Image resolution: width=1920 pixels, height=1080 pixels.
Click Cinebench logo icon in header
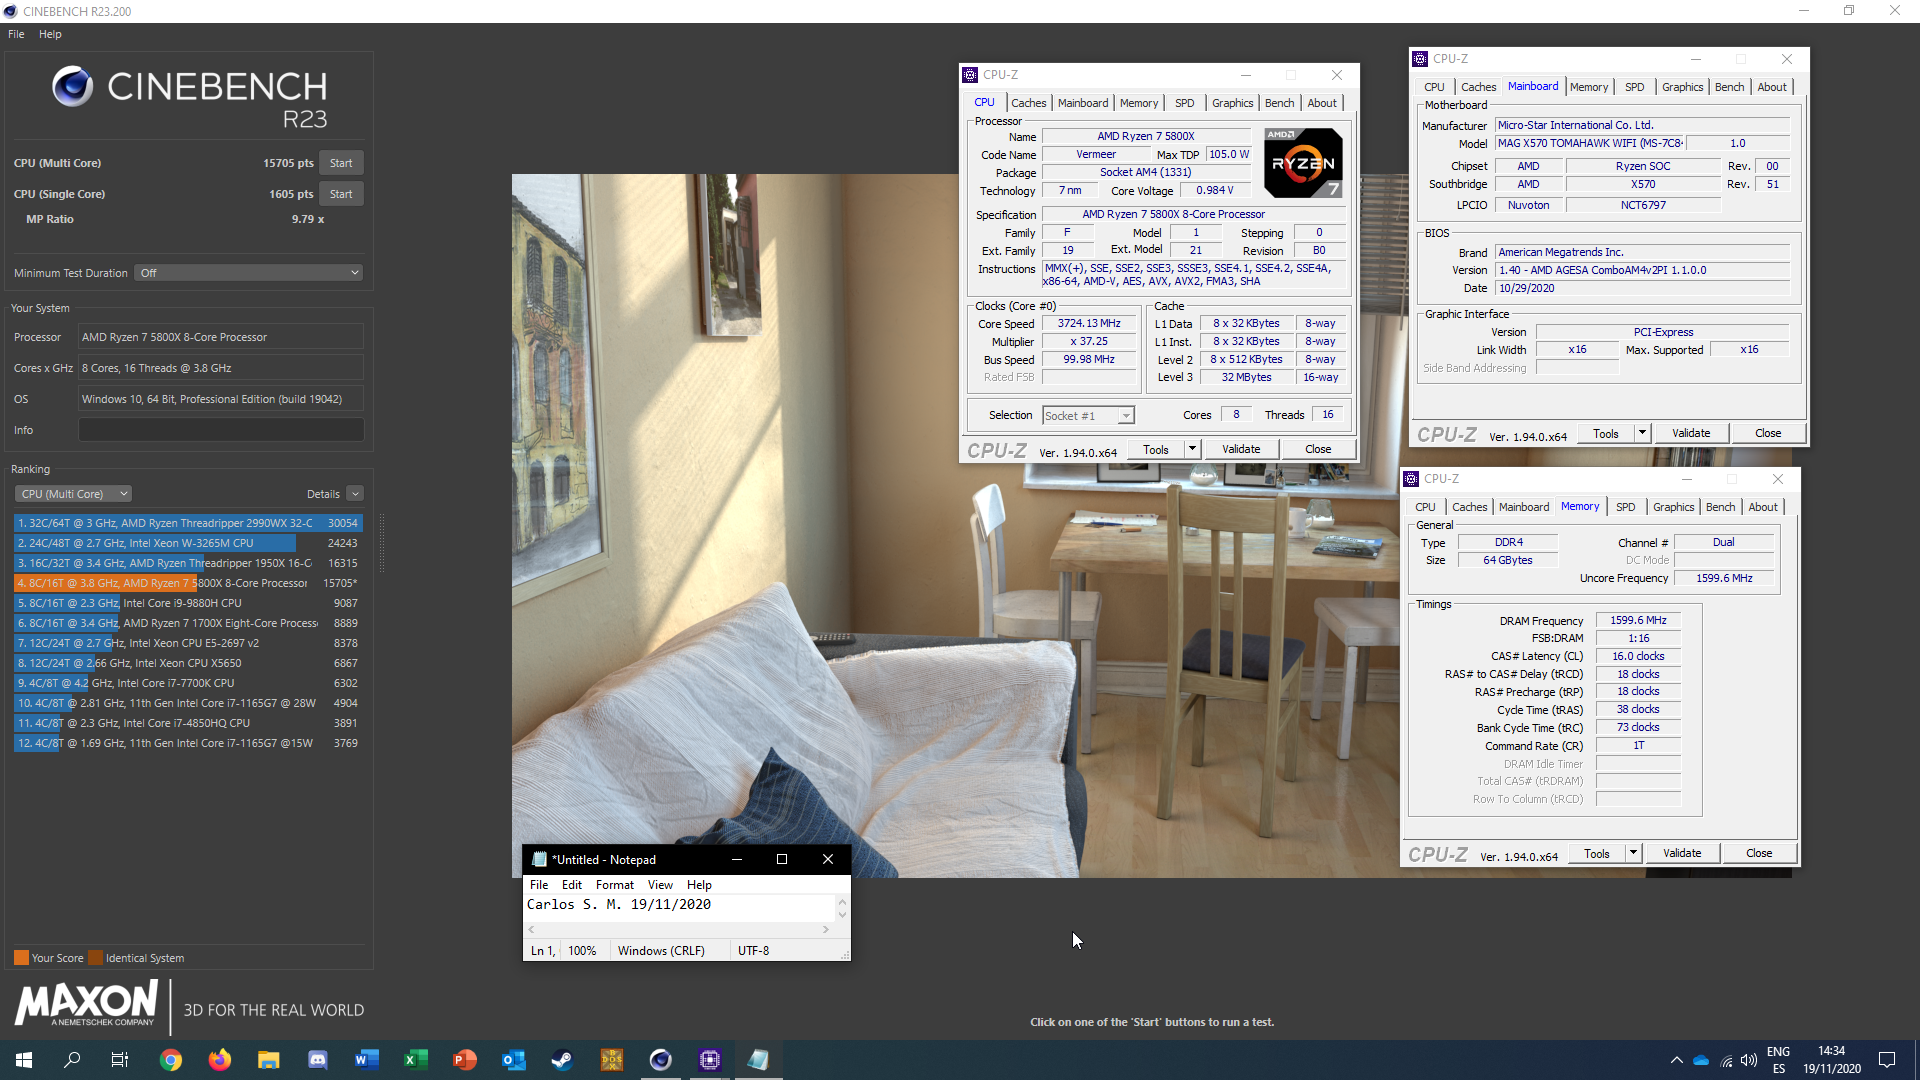72,86
